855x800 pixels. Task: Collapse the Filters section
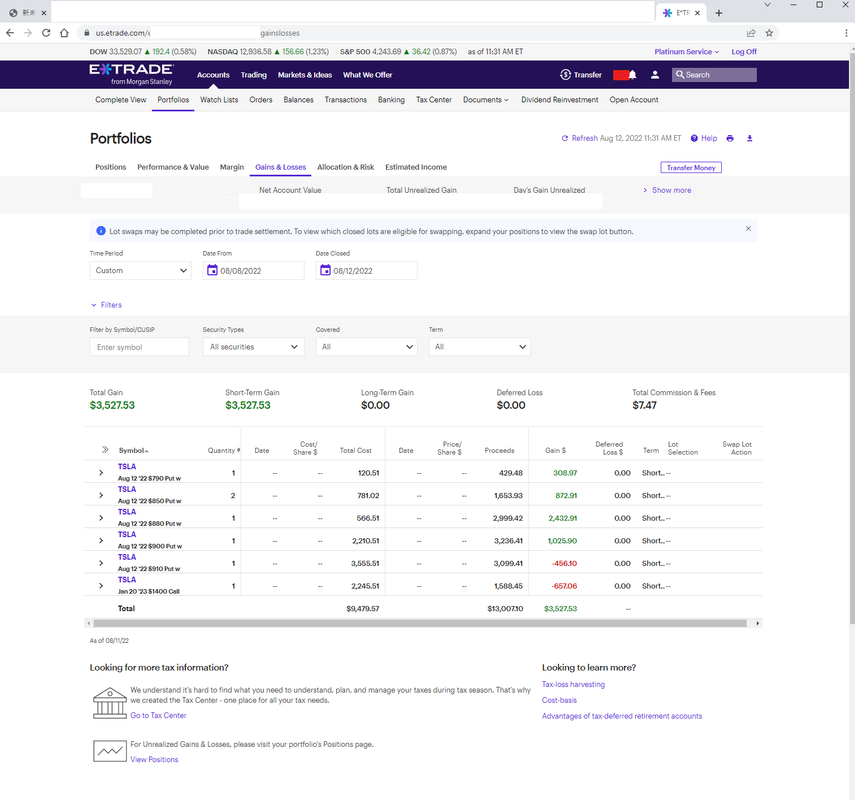[106, 305]
